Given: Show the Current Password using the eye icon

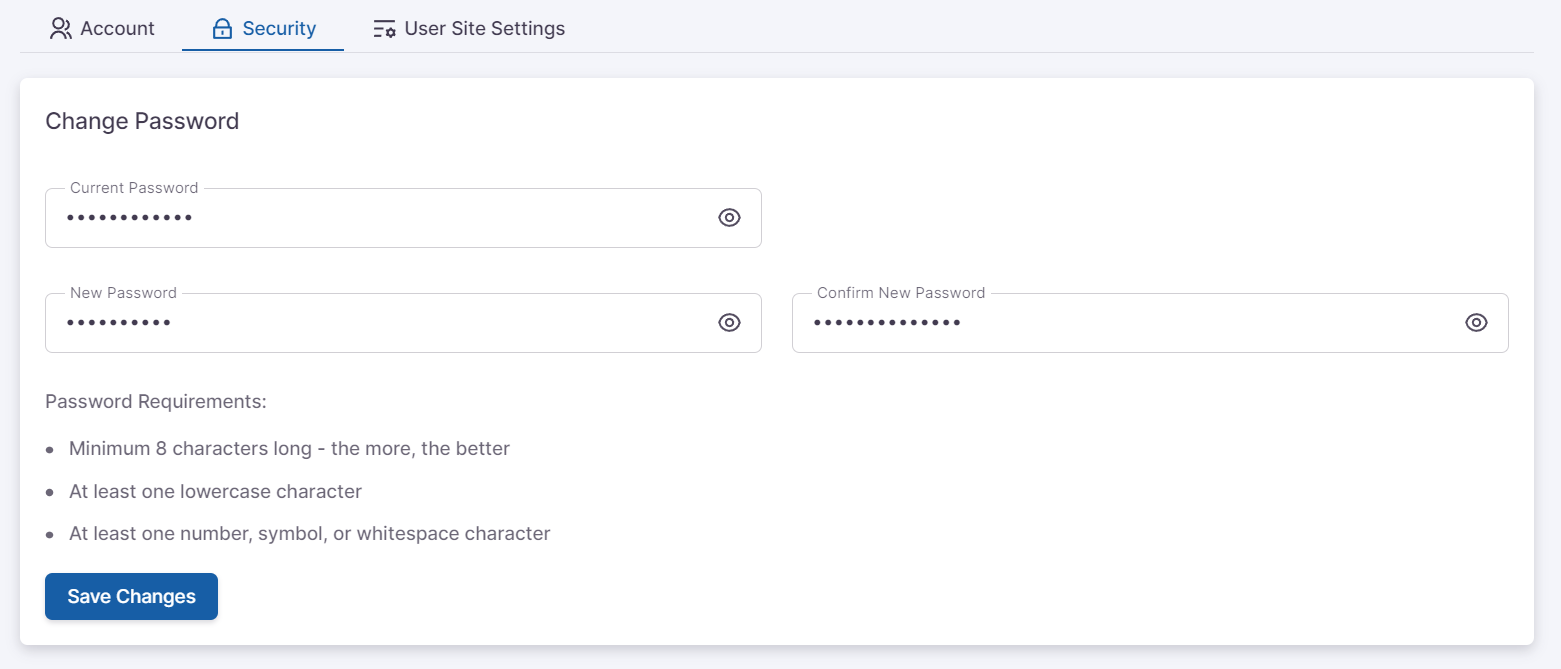Looking at the screenshot, I should click(729, 218).
